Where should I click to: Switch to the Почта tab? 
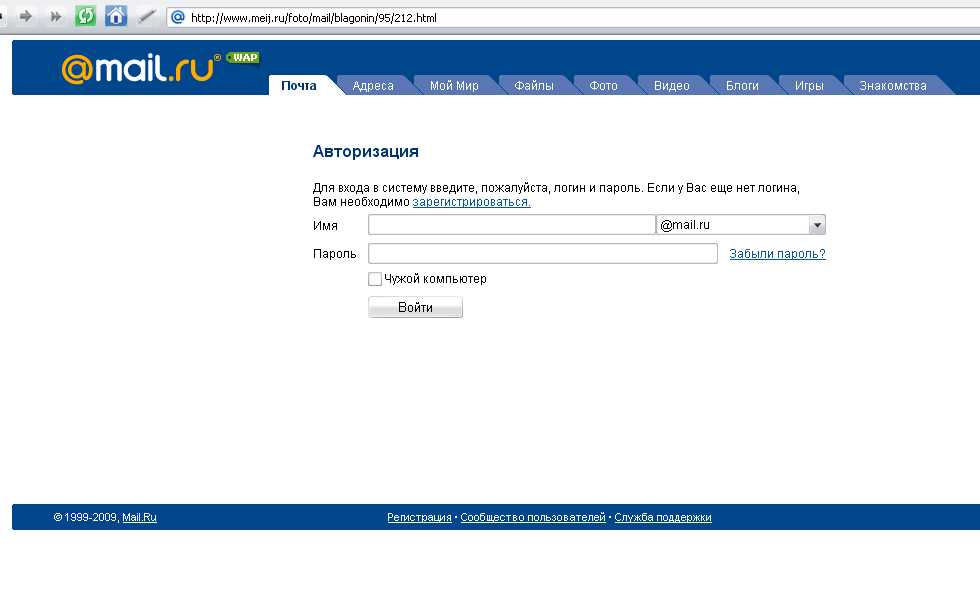299,86
